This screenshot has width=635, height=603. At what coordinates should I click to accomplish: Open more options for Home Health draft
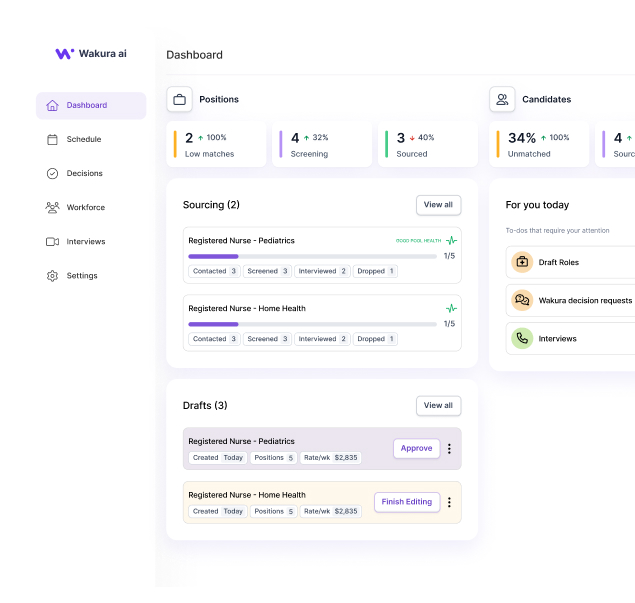449,502
